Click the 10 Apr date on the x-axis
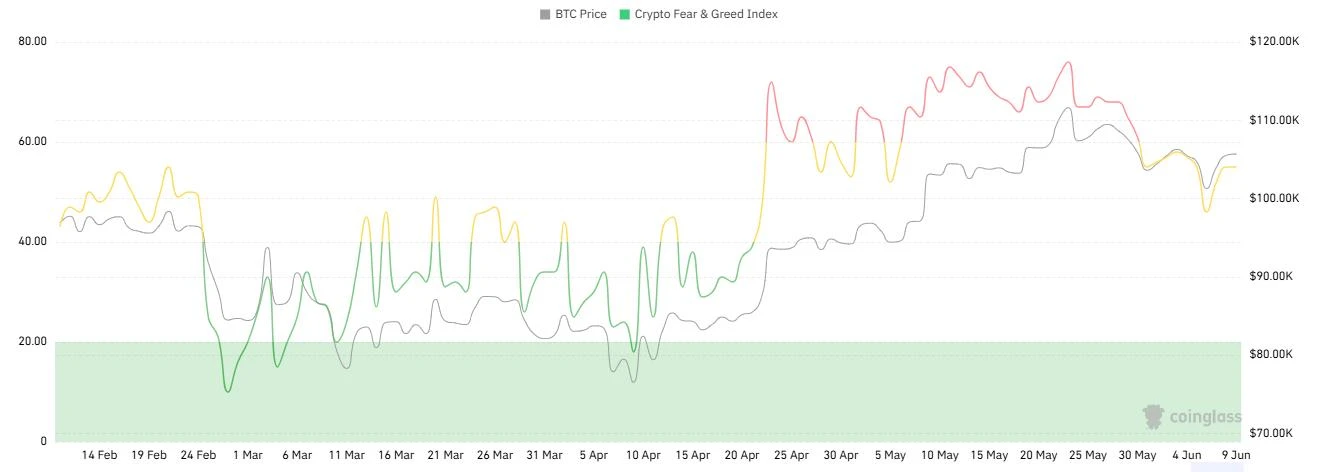Screen dimensions: 1322x472 click(x=643, y=455)
